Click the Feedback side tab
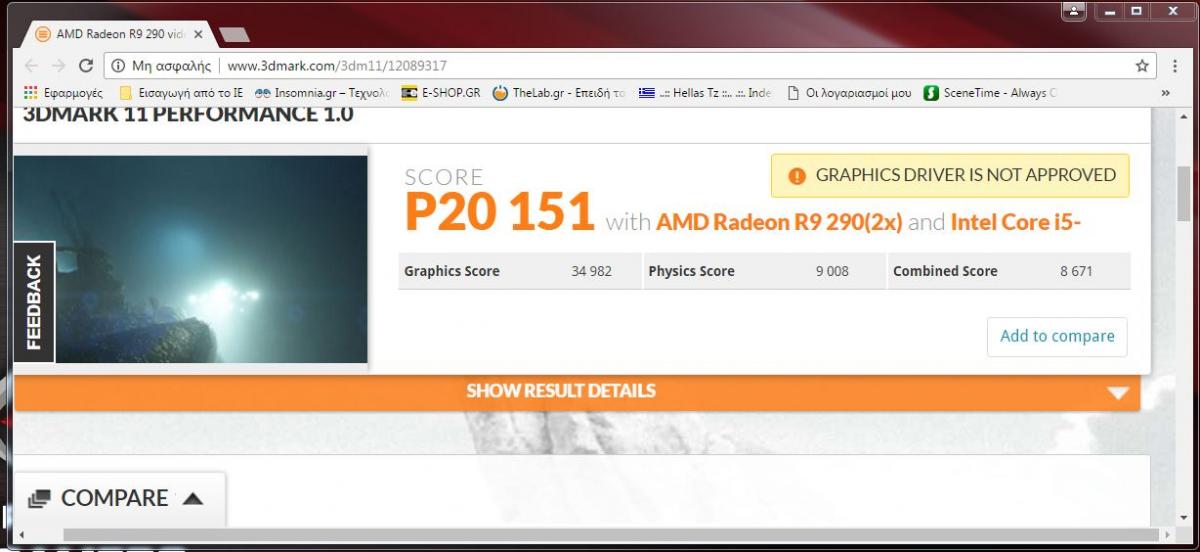The height and width of the screenshot is (552, 1200). (x=34, y=302)
